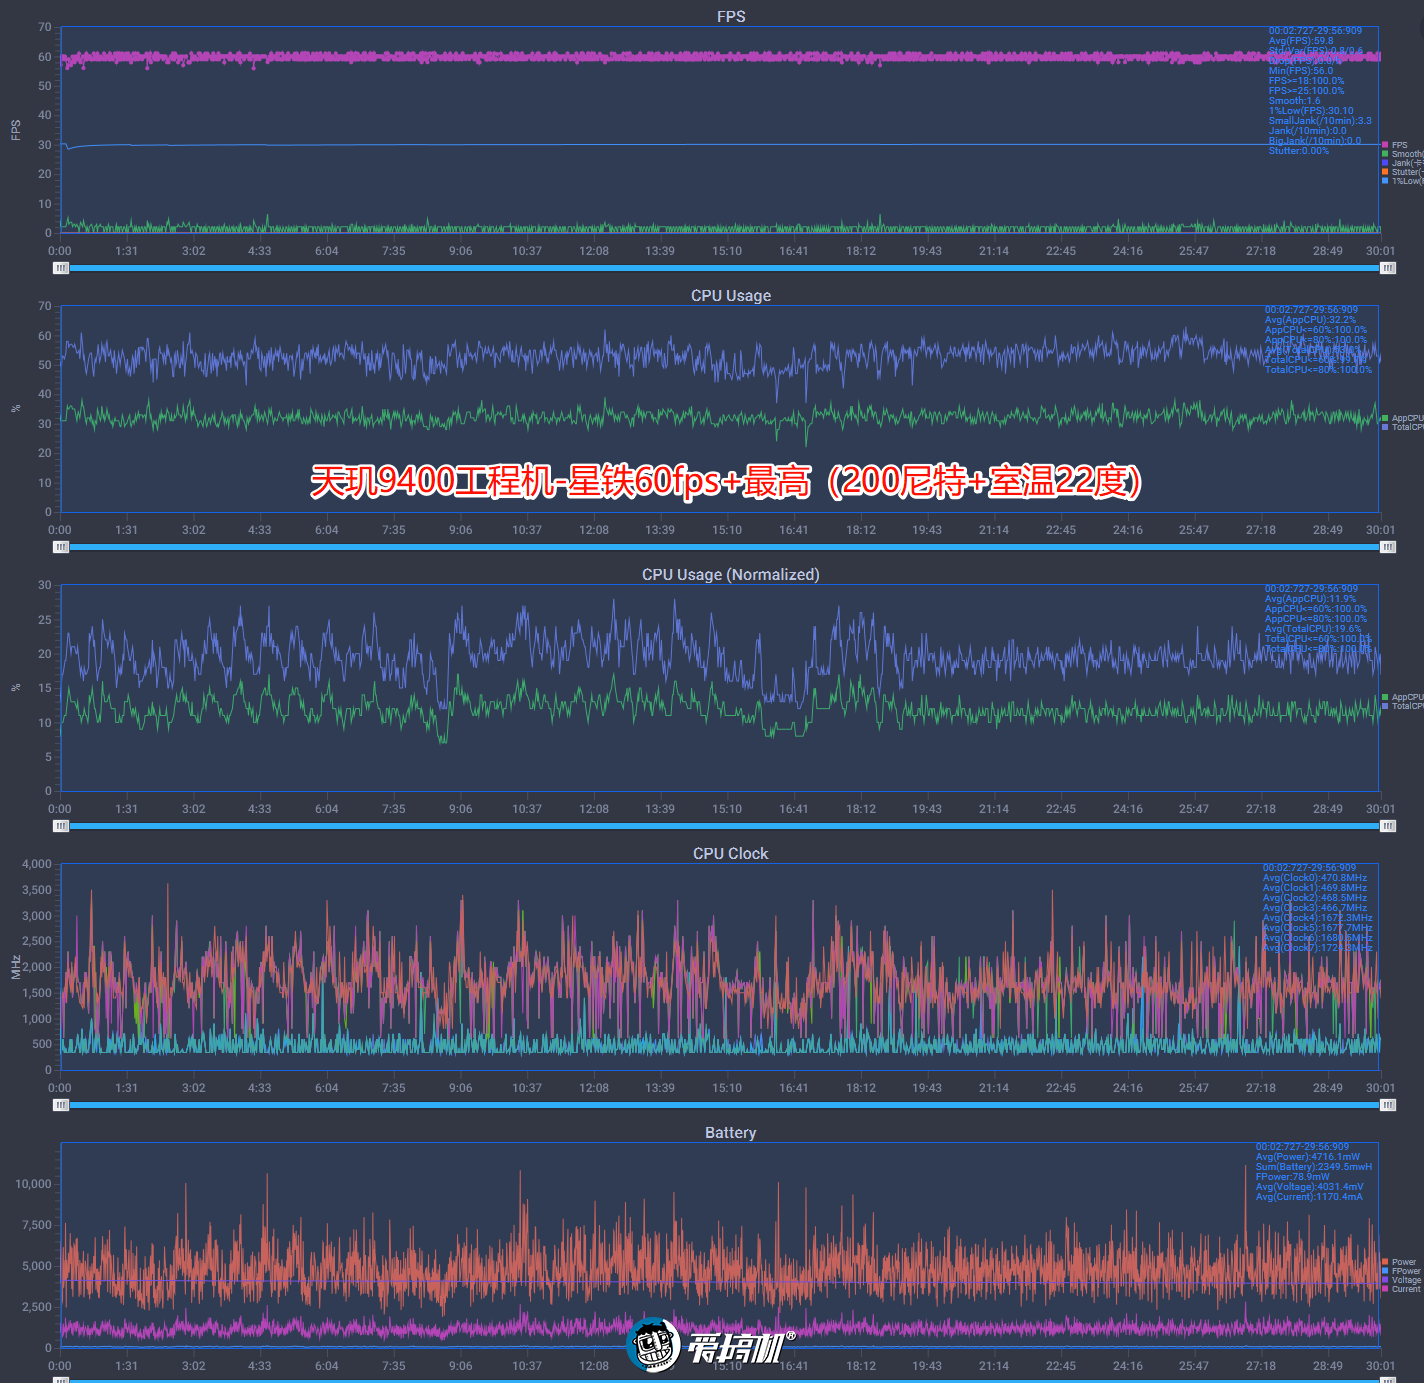
Task: Select right range handle under CPU Usage chart
Action: tap(1388, 547)
